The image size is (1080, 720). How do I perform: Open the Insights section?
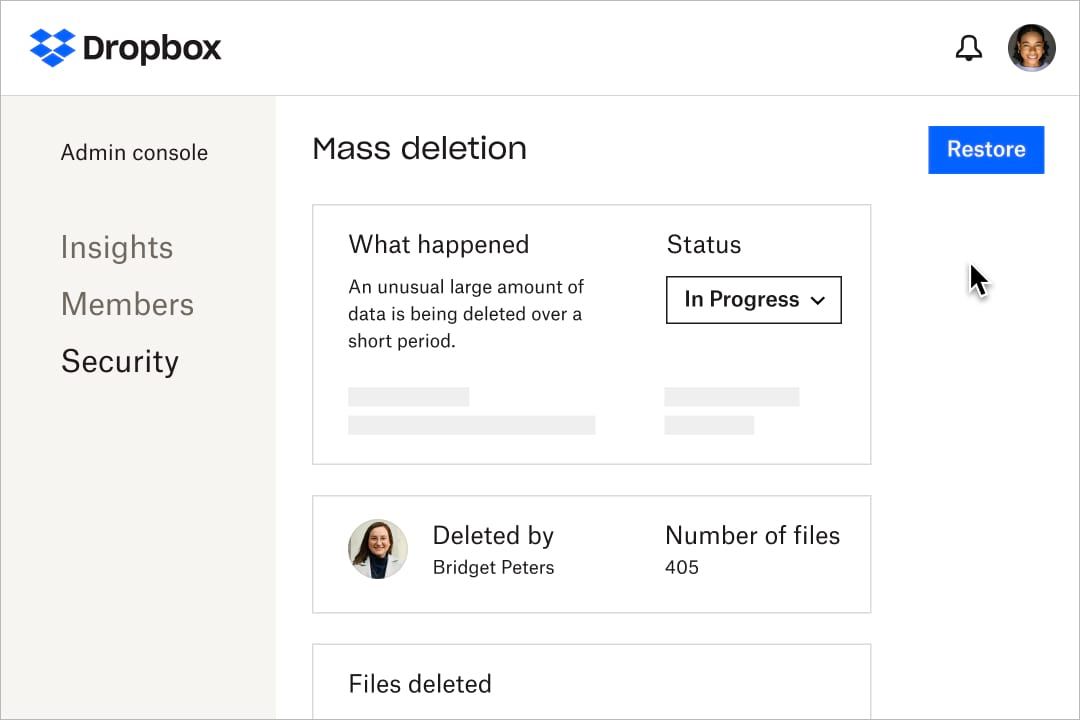pyautogui.click(x=117, y=248)
